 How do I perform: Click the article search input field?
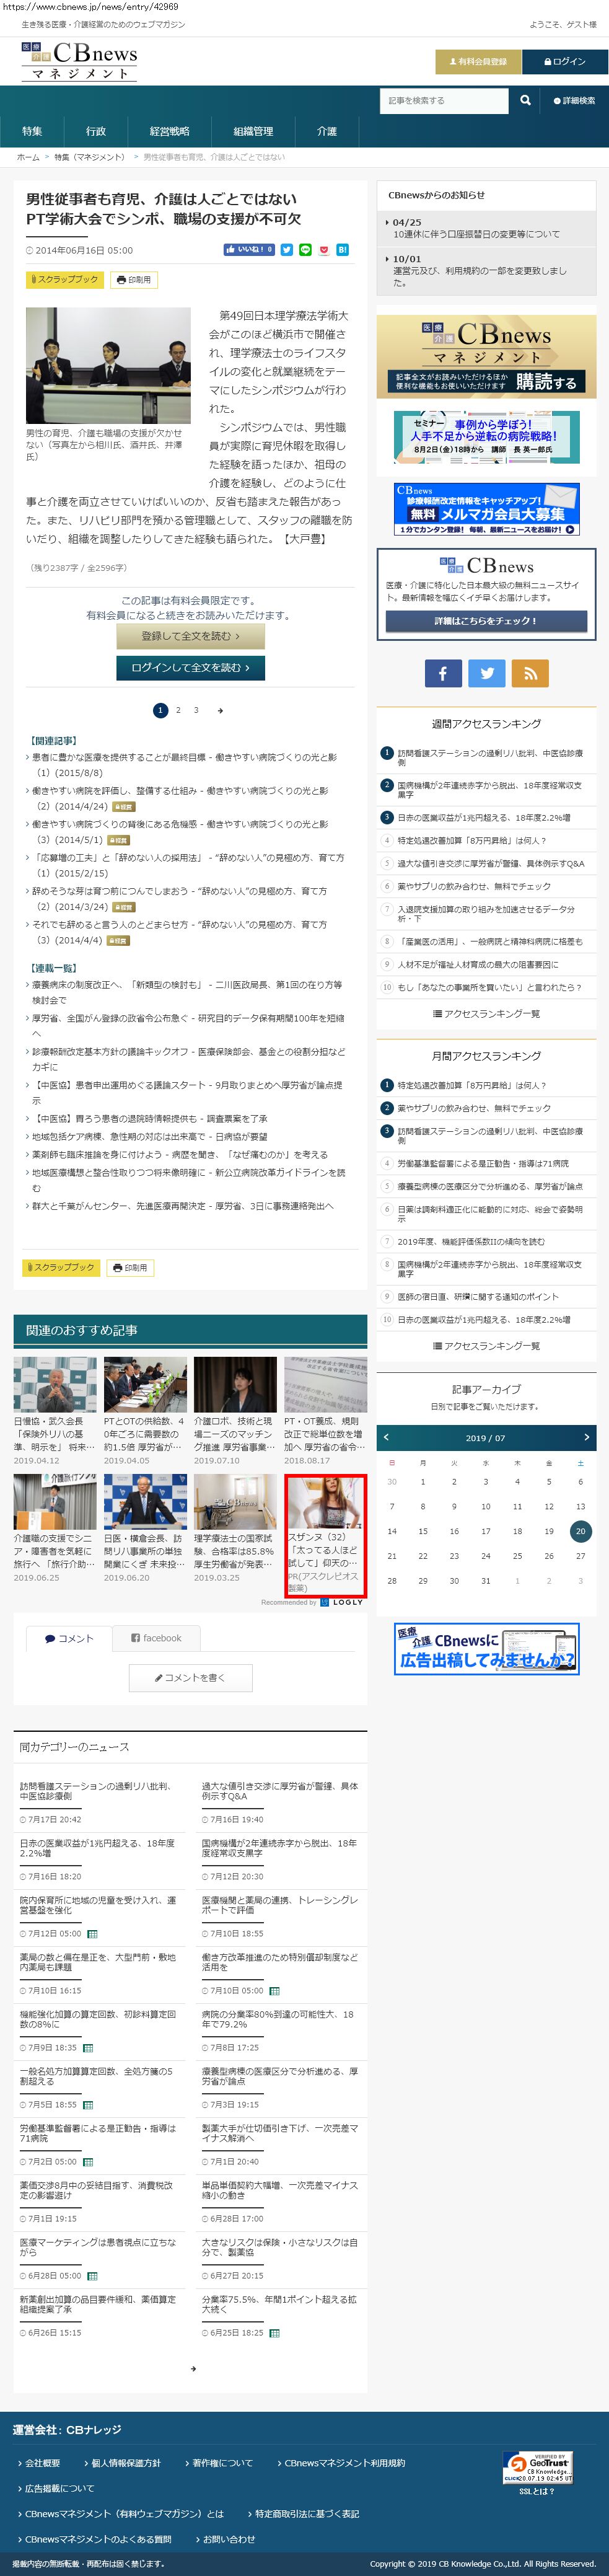click(x=443, y=100)
